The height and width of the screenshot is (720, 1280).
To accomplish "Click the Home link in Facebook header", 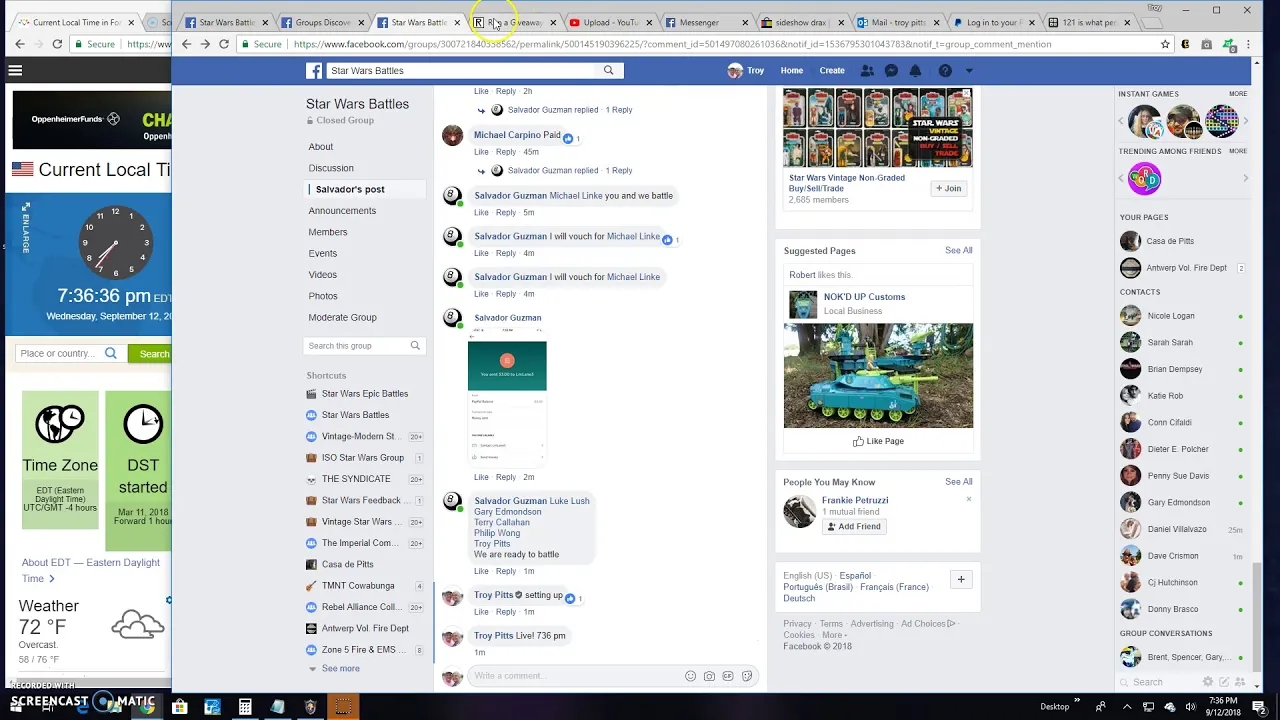I will click(792, 70).
